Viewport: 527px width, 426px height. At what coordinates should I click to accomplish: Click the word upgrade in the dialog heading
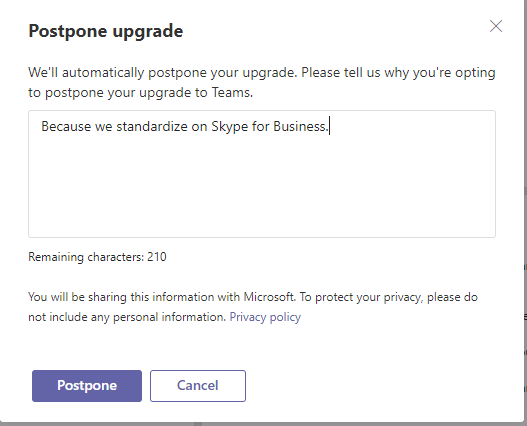(x=148, y=32)
